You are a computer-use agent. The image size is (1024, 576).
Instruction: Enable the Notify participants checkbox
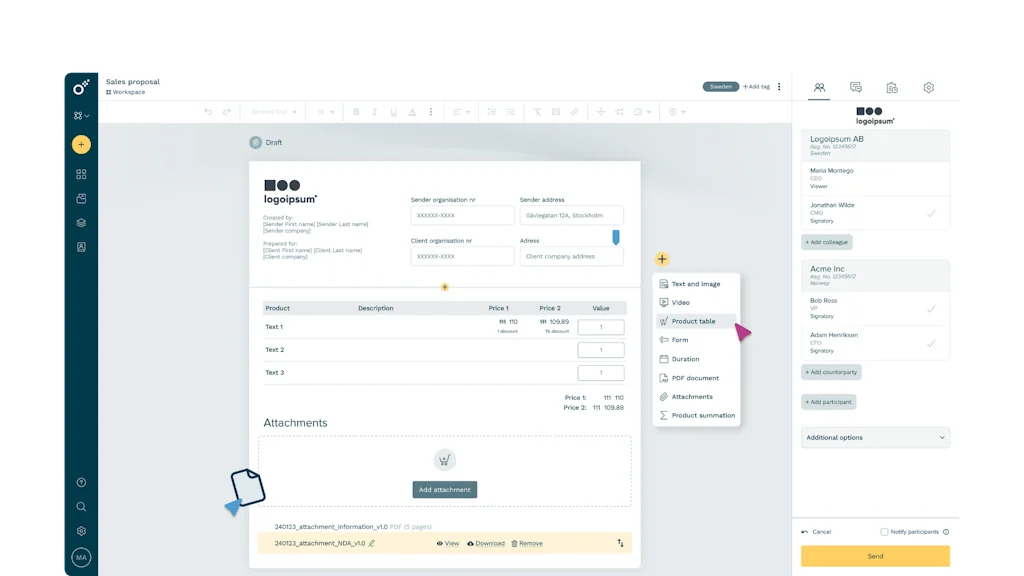coord(886,531)
